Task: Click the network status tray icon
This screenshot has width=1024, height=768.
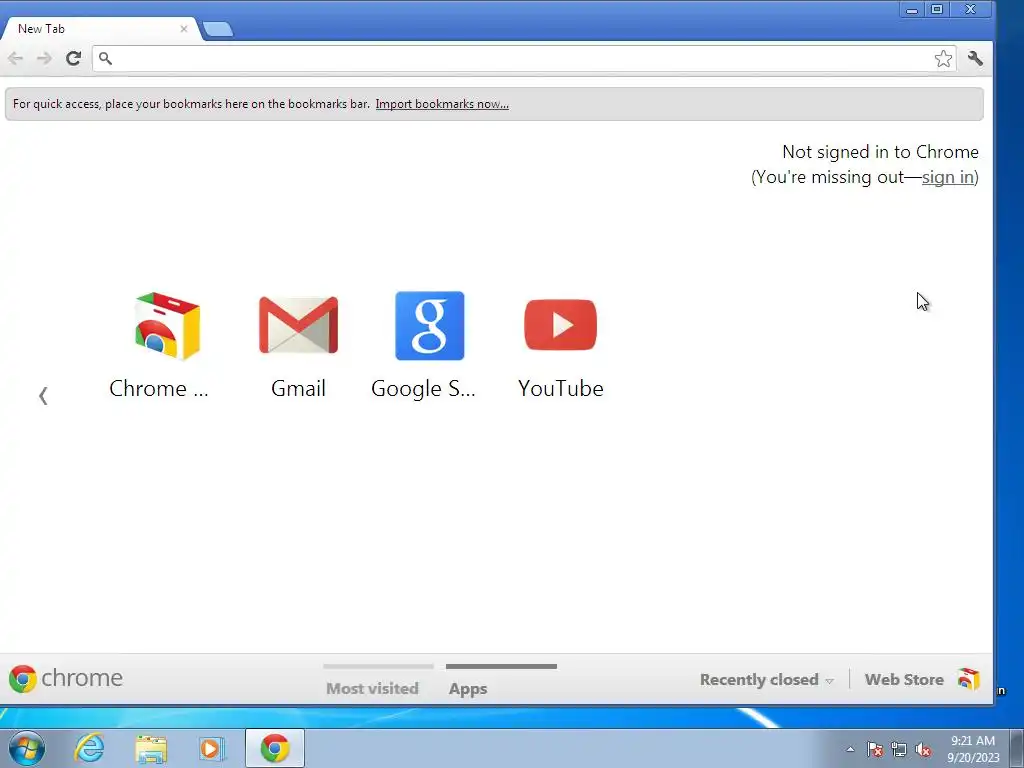Action: (899, 749)
